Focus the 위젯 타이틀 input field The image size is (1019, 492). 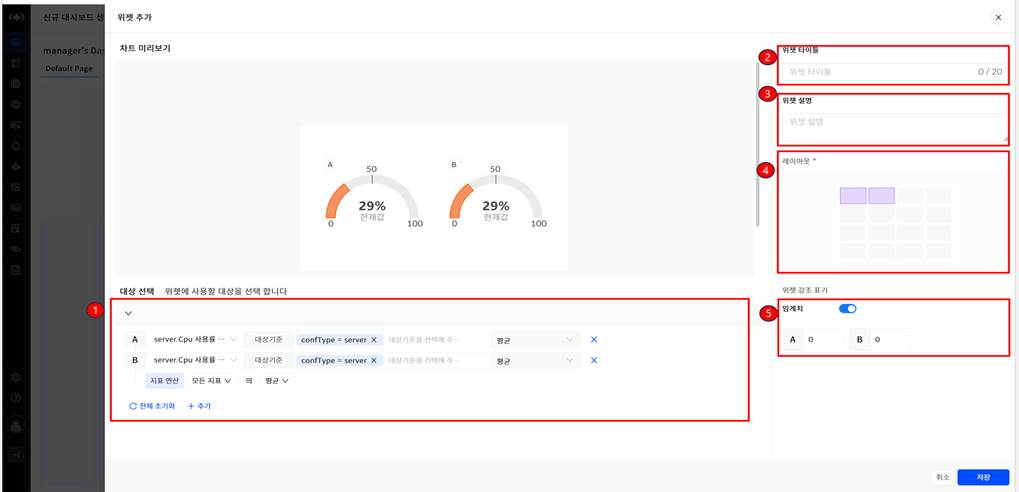880,72
